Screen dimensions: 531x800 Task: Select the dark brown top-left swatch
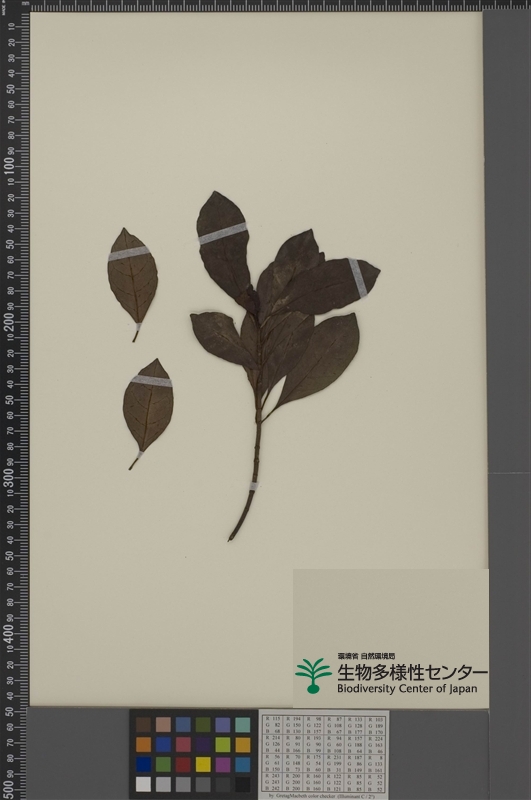point(143,724)
